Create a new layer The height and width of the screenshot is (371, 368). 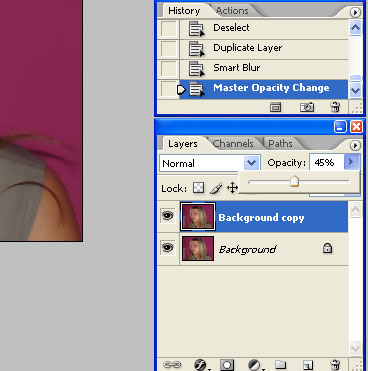308,365
